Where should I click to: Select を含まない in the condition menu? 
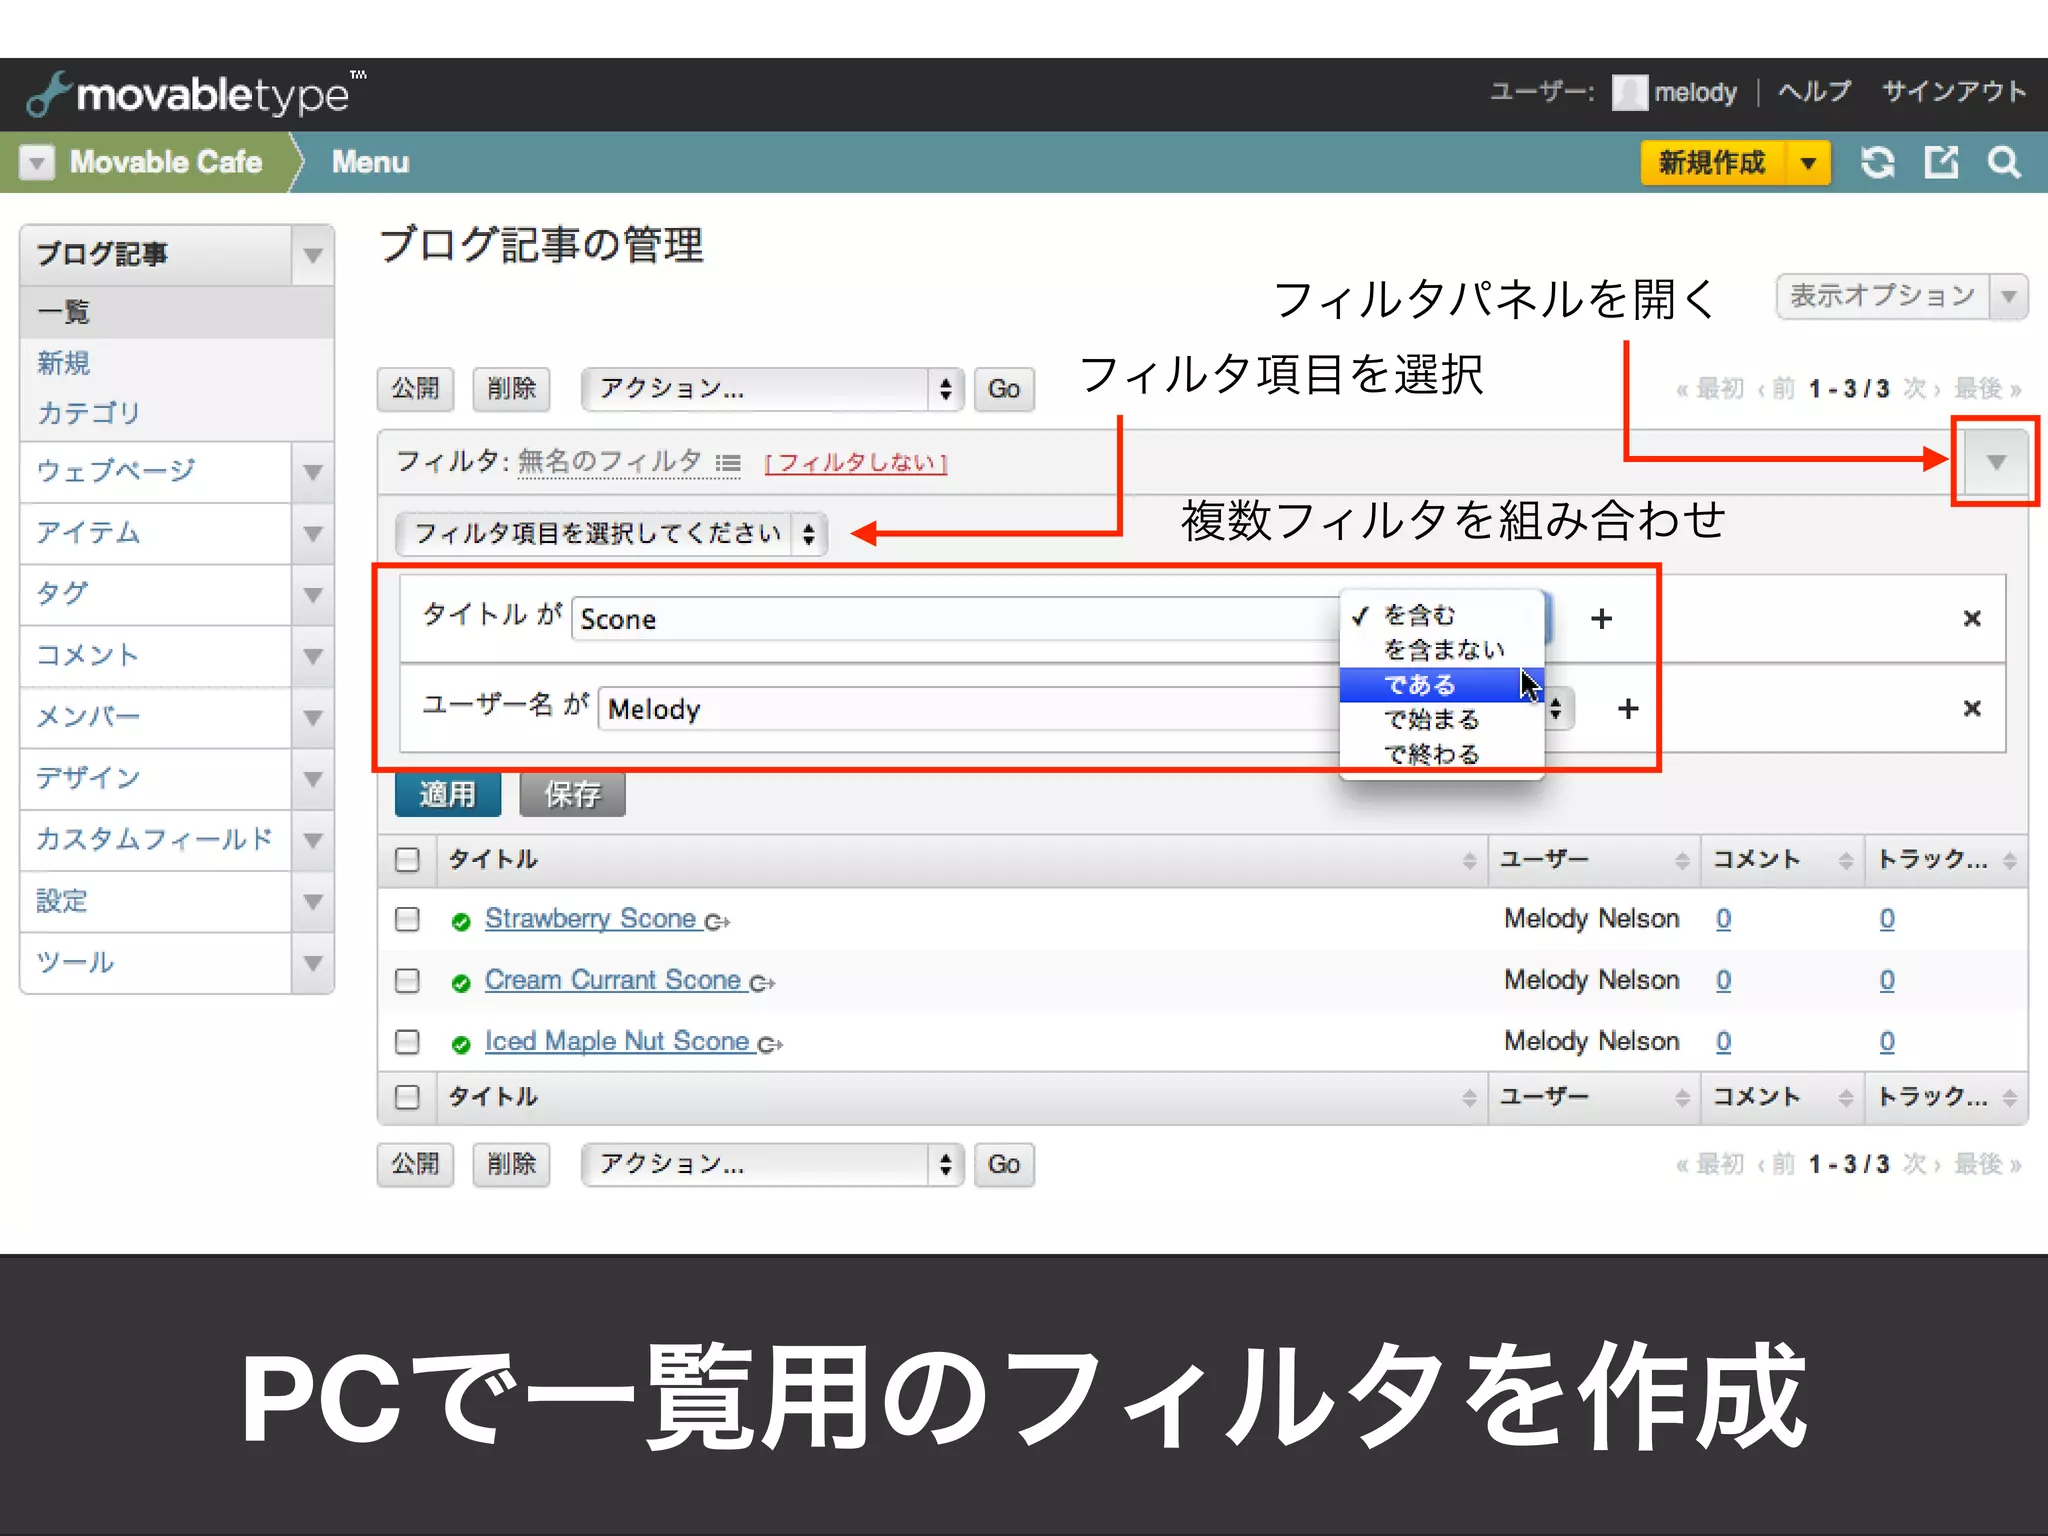1441,650
